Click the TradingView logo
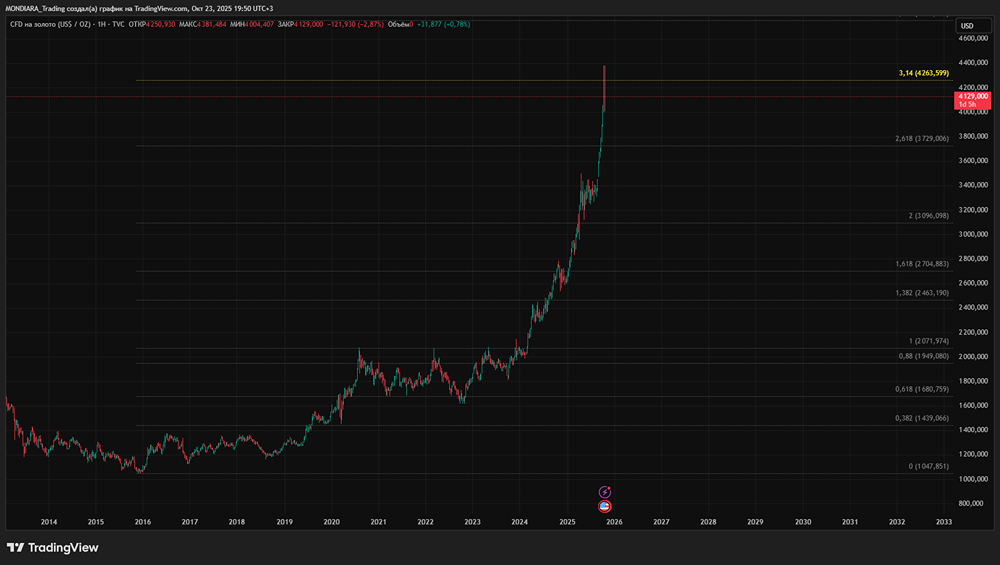 coord(53,548)
